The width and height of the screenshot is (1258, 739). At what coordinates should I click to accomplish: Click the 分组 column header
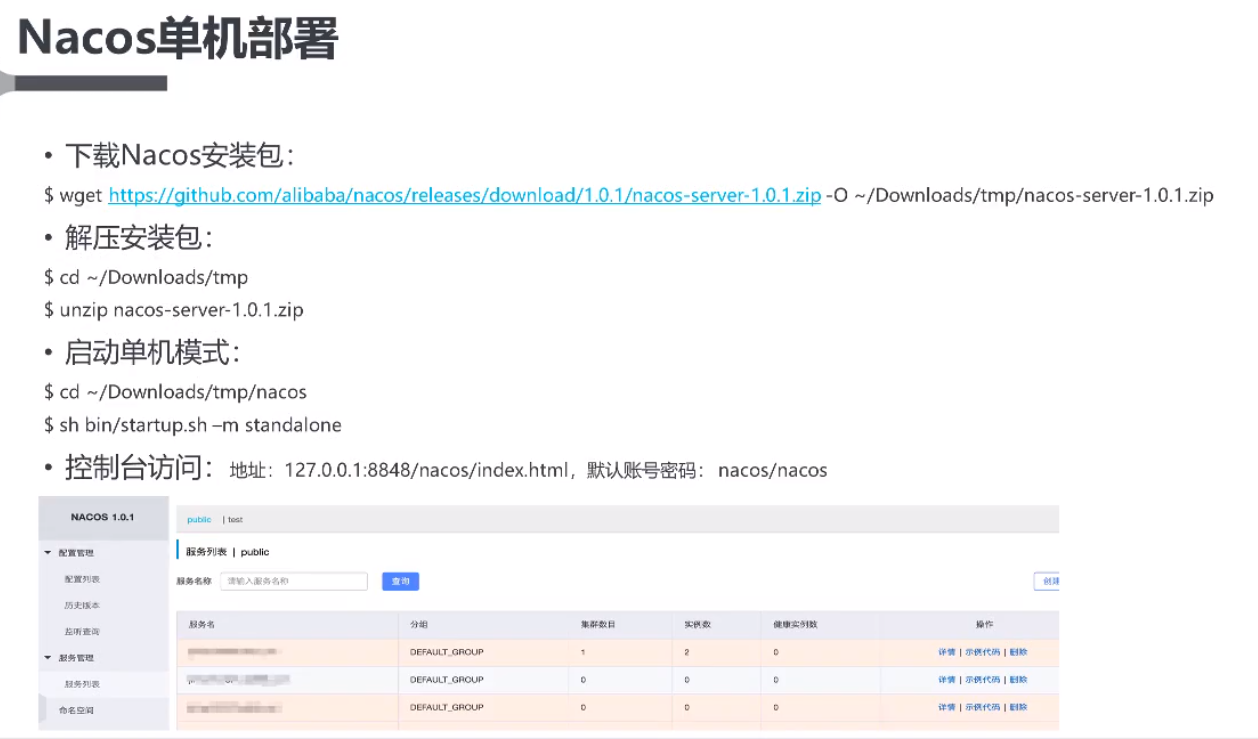[x=419, y=624]
